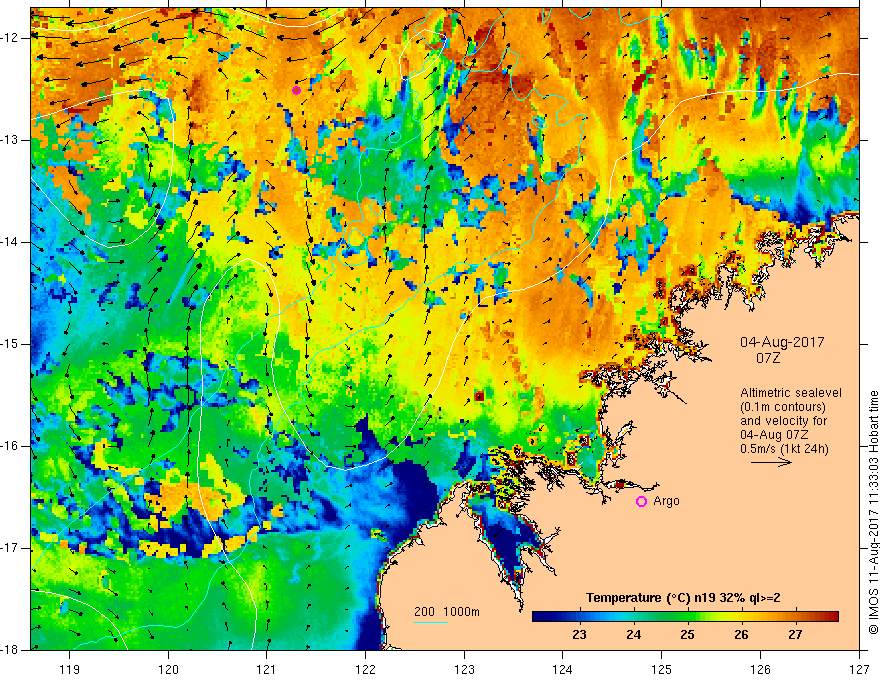This screenshot has height=680, width=880.
Task: Click the 124 longitude axis label
Action: pos(563,669)
